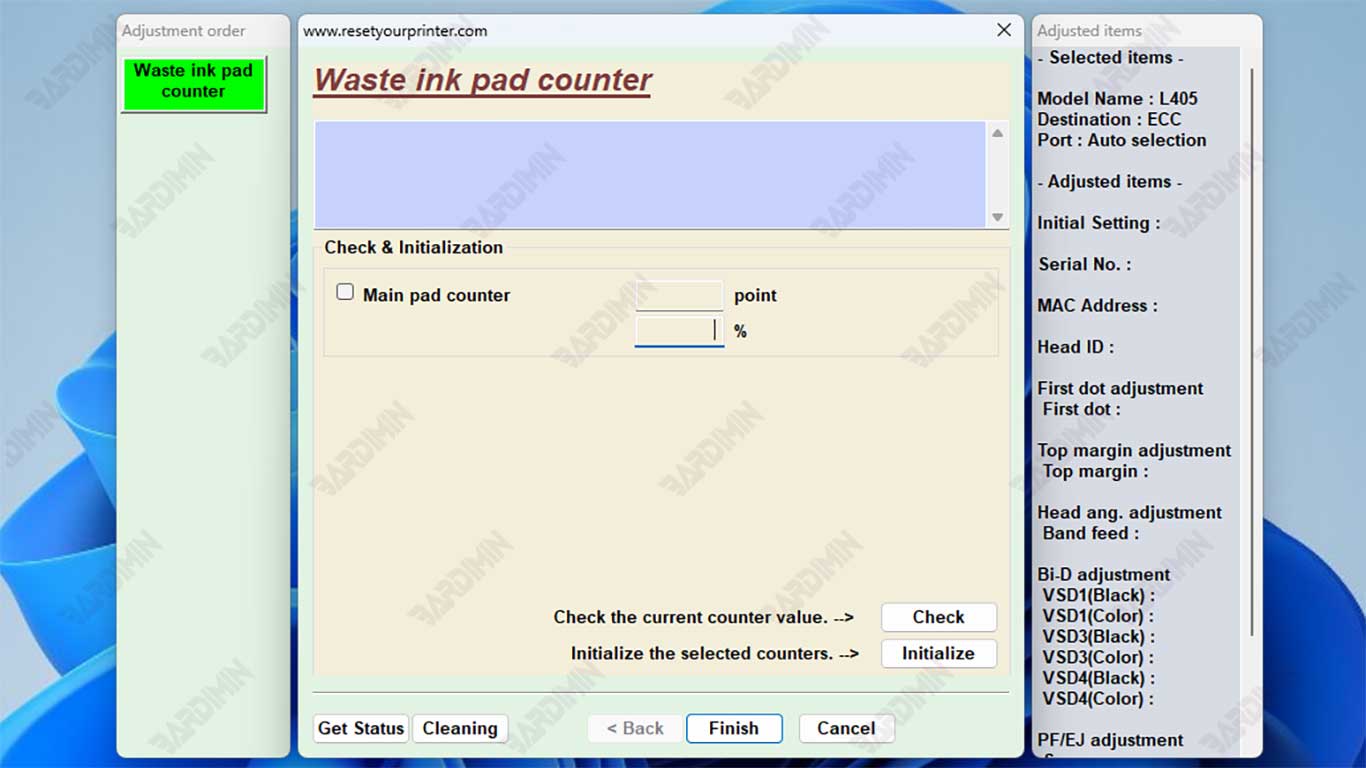Screen dimensions: 1366x768
Task: Go to previous step with Back
Action: tap(635, 729)
